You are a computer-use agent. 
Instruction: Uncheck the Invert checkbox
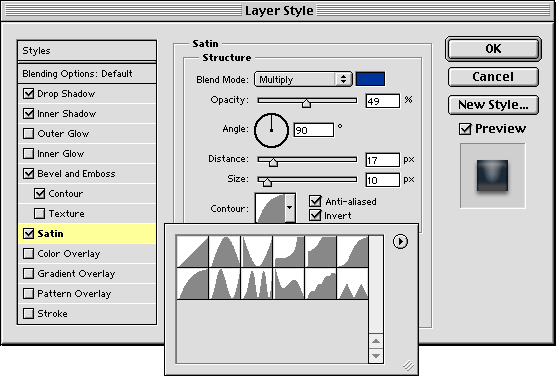(x=315, y=215)
